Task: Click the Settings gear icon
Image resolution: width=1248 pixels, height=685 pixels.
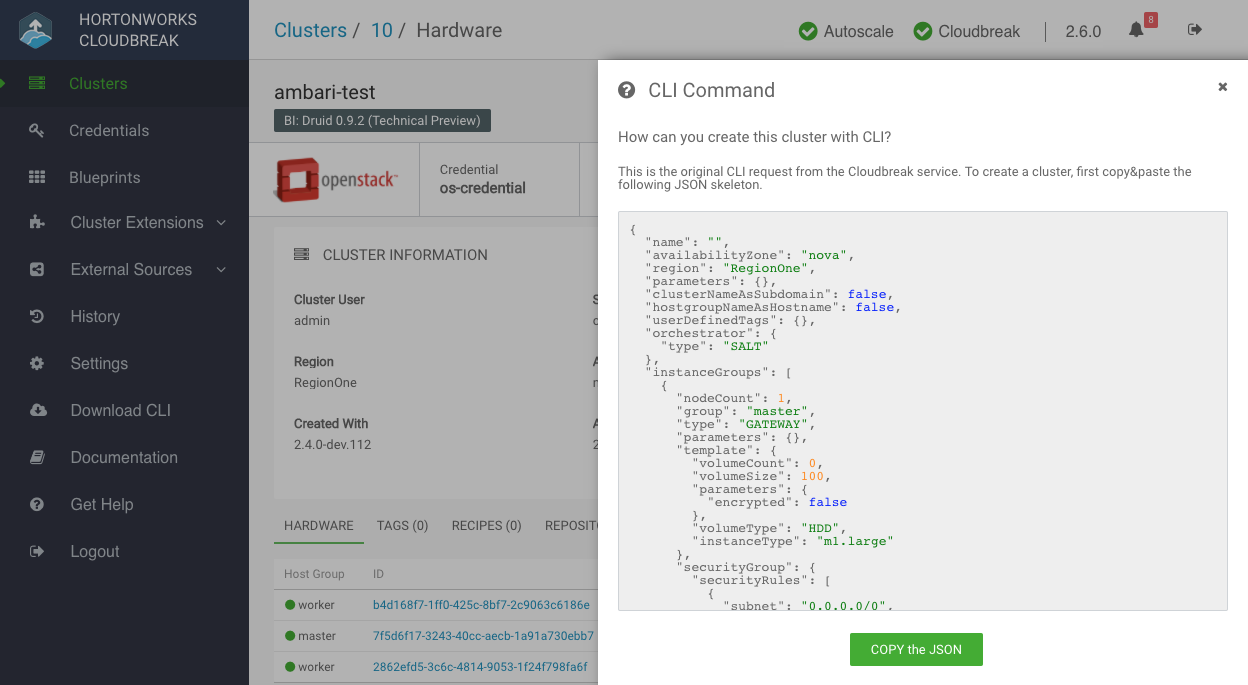Action: pos(37,363)
